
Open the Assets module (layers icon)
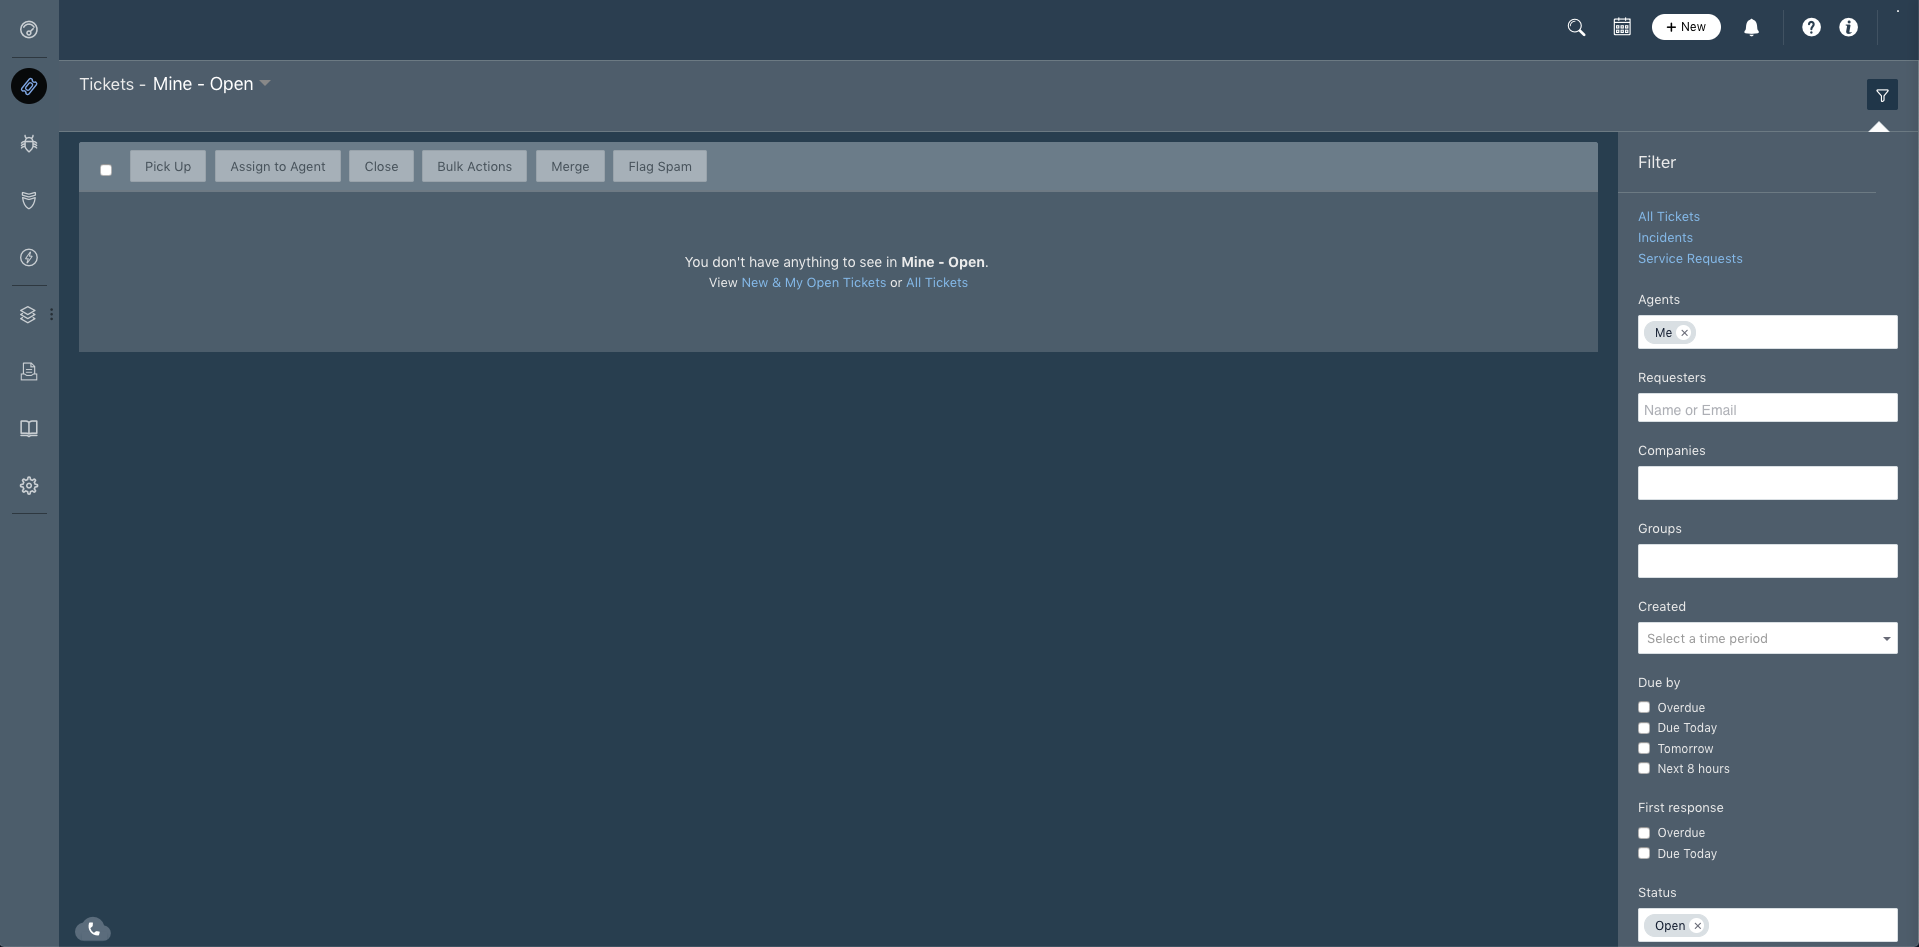[x=29, y=314]
